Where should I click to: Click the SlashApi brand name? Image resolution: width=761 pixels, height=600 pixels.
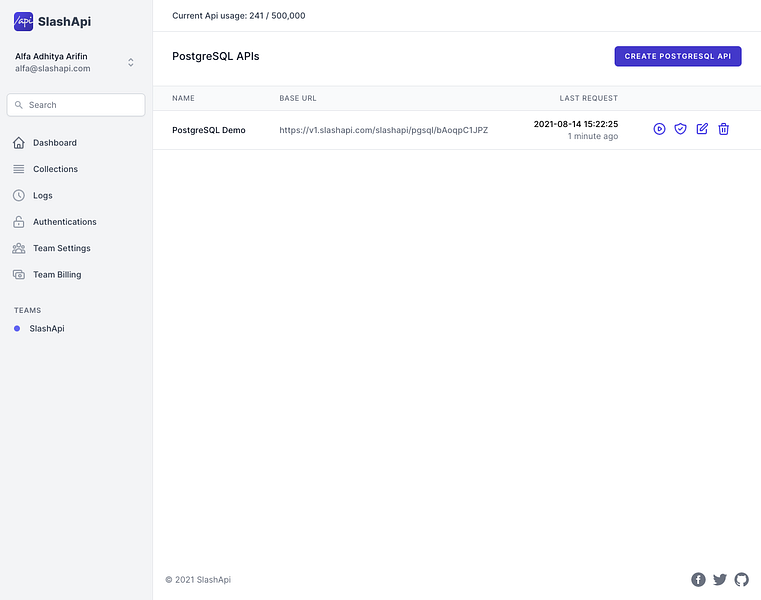[64, 21]
